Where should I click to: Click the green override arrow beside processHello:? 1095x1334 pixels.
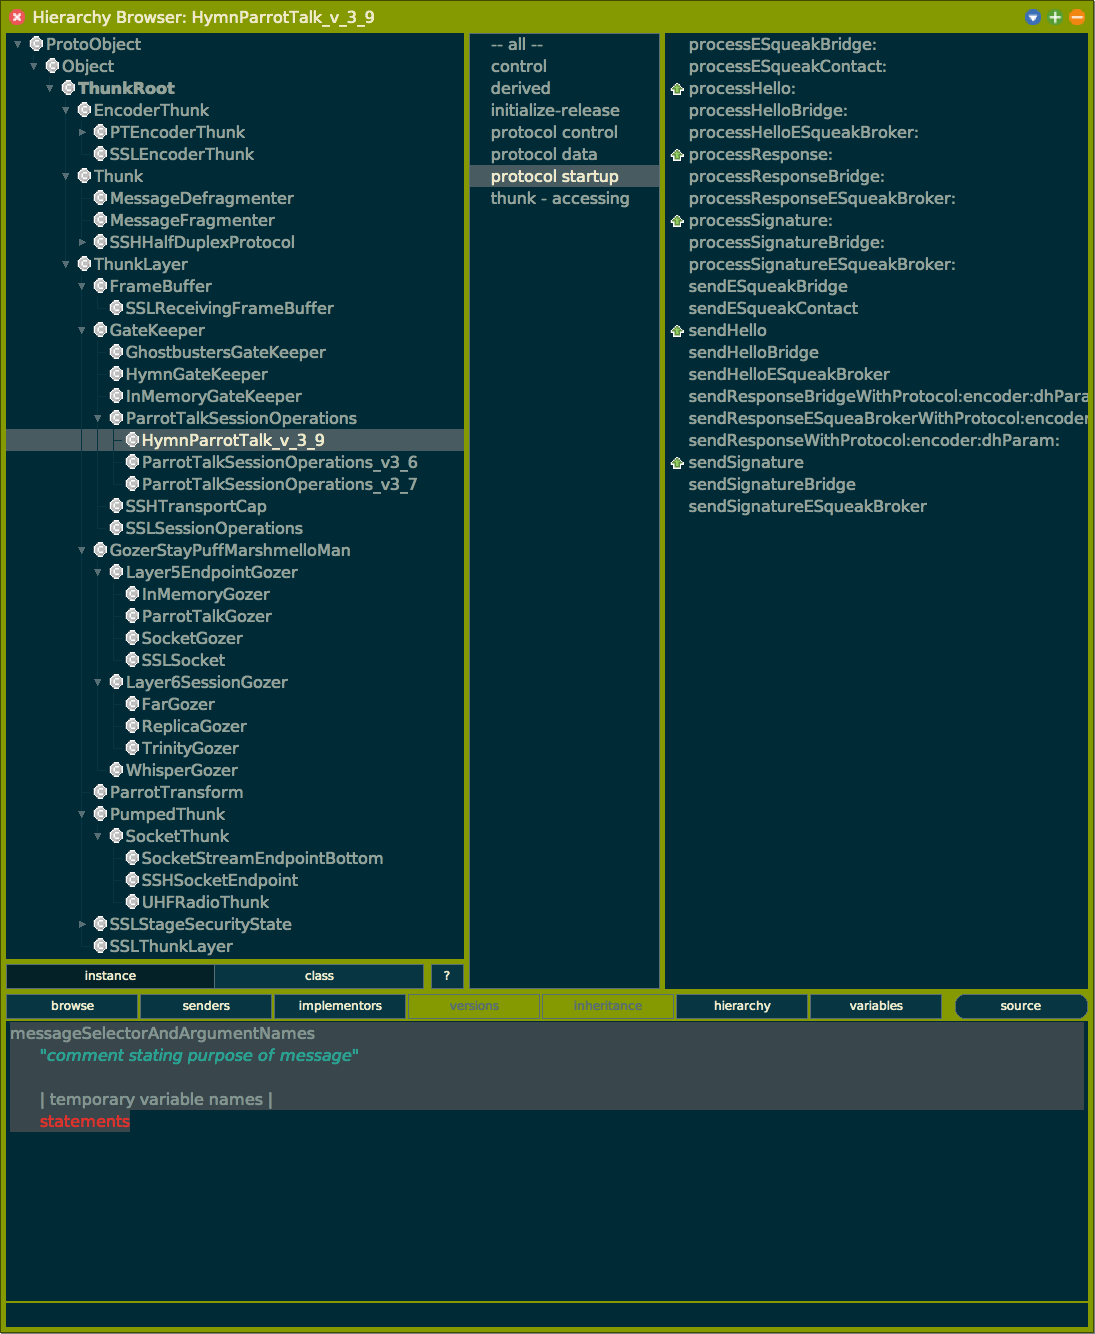677,89
